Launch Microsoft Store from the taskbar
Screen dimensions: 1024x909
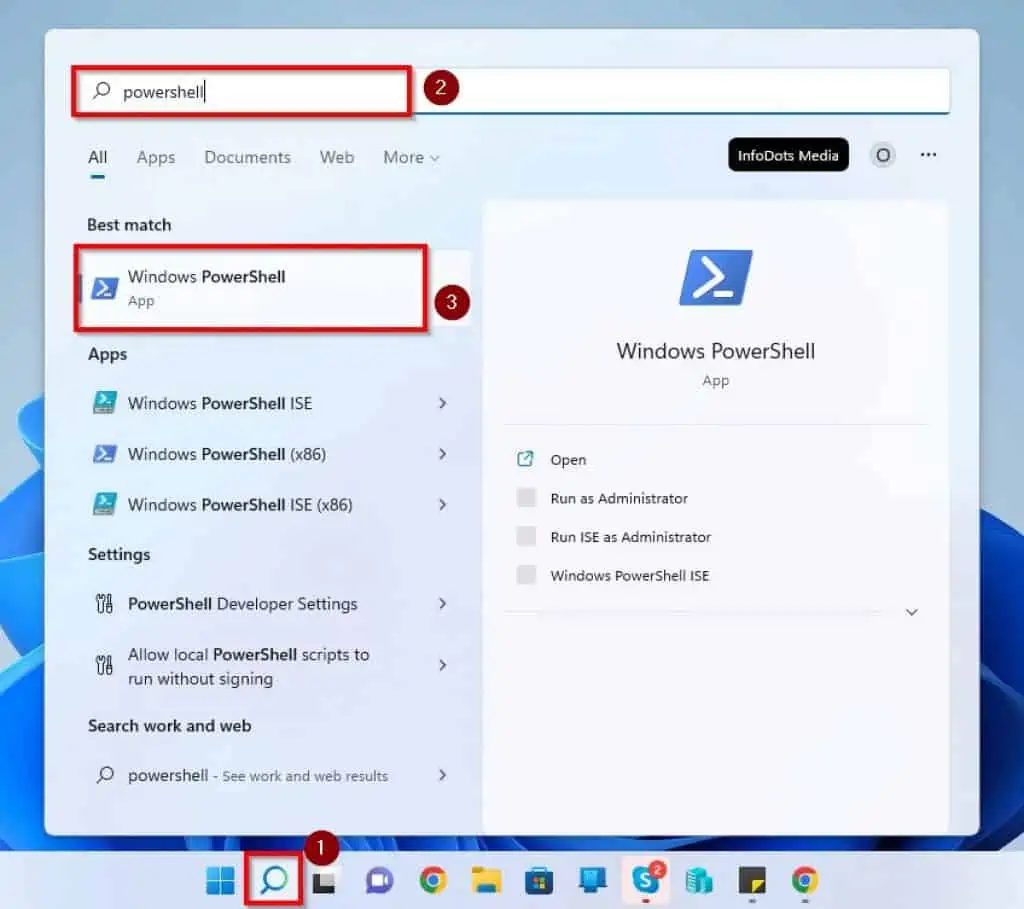pyautogui.click(x=538, y=882)
